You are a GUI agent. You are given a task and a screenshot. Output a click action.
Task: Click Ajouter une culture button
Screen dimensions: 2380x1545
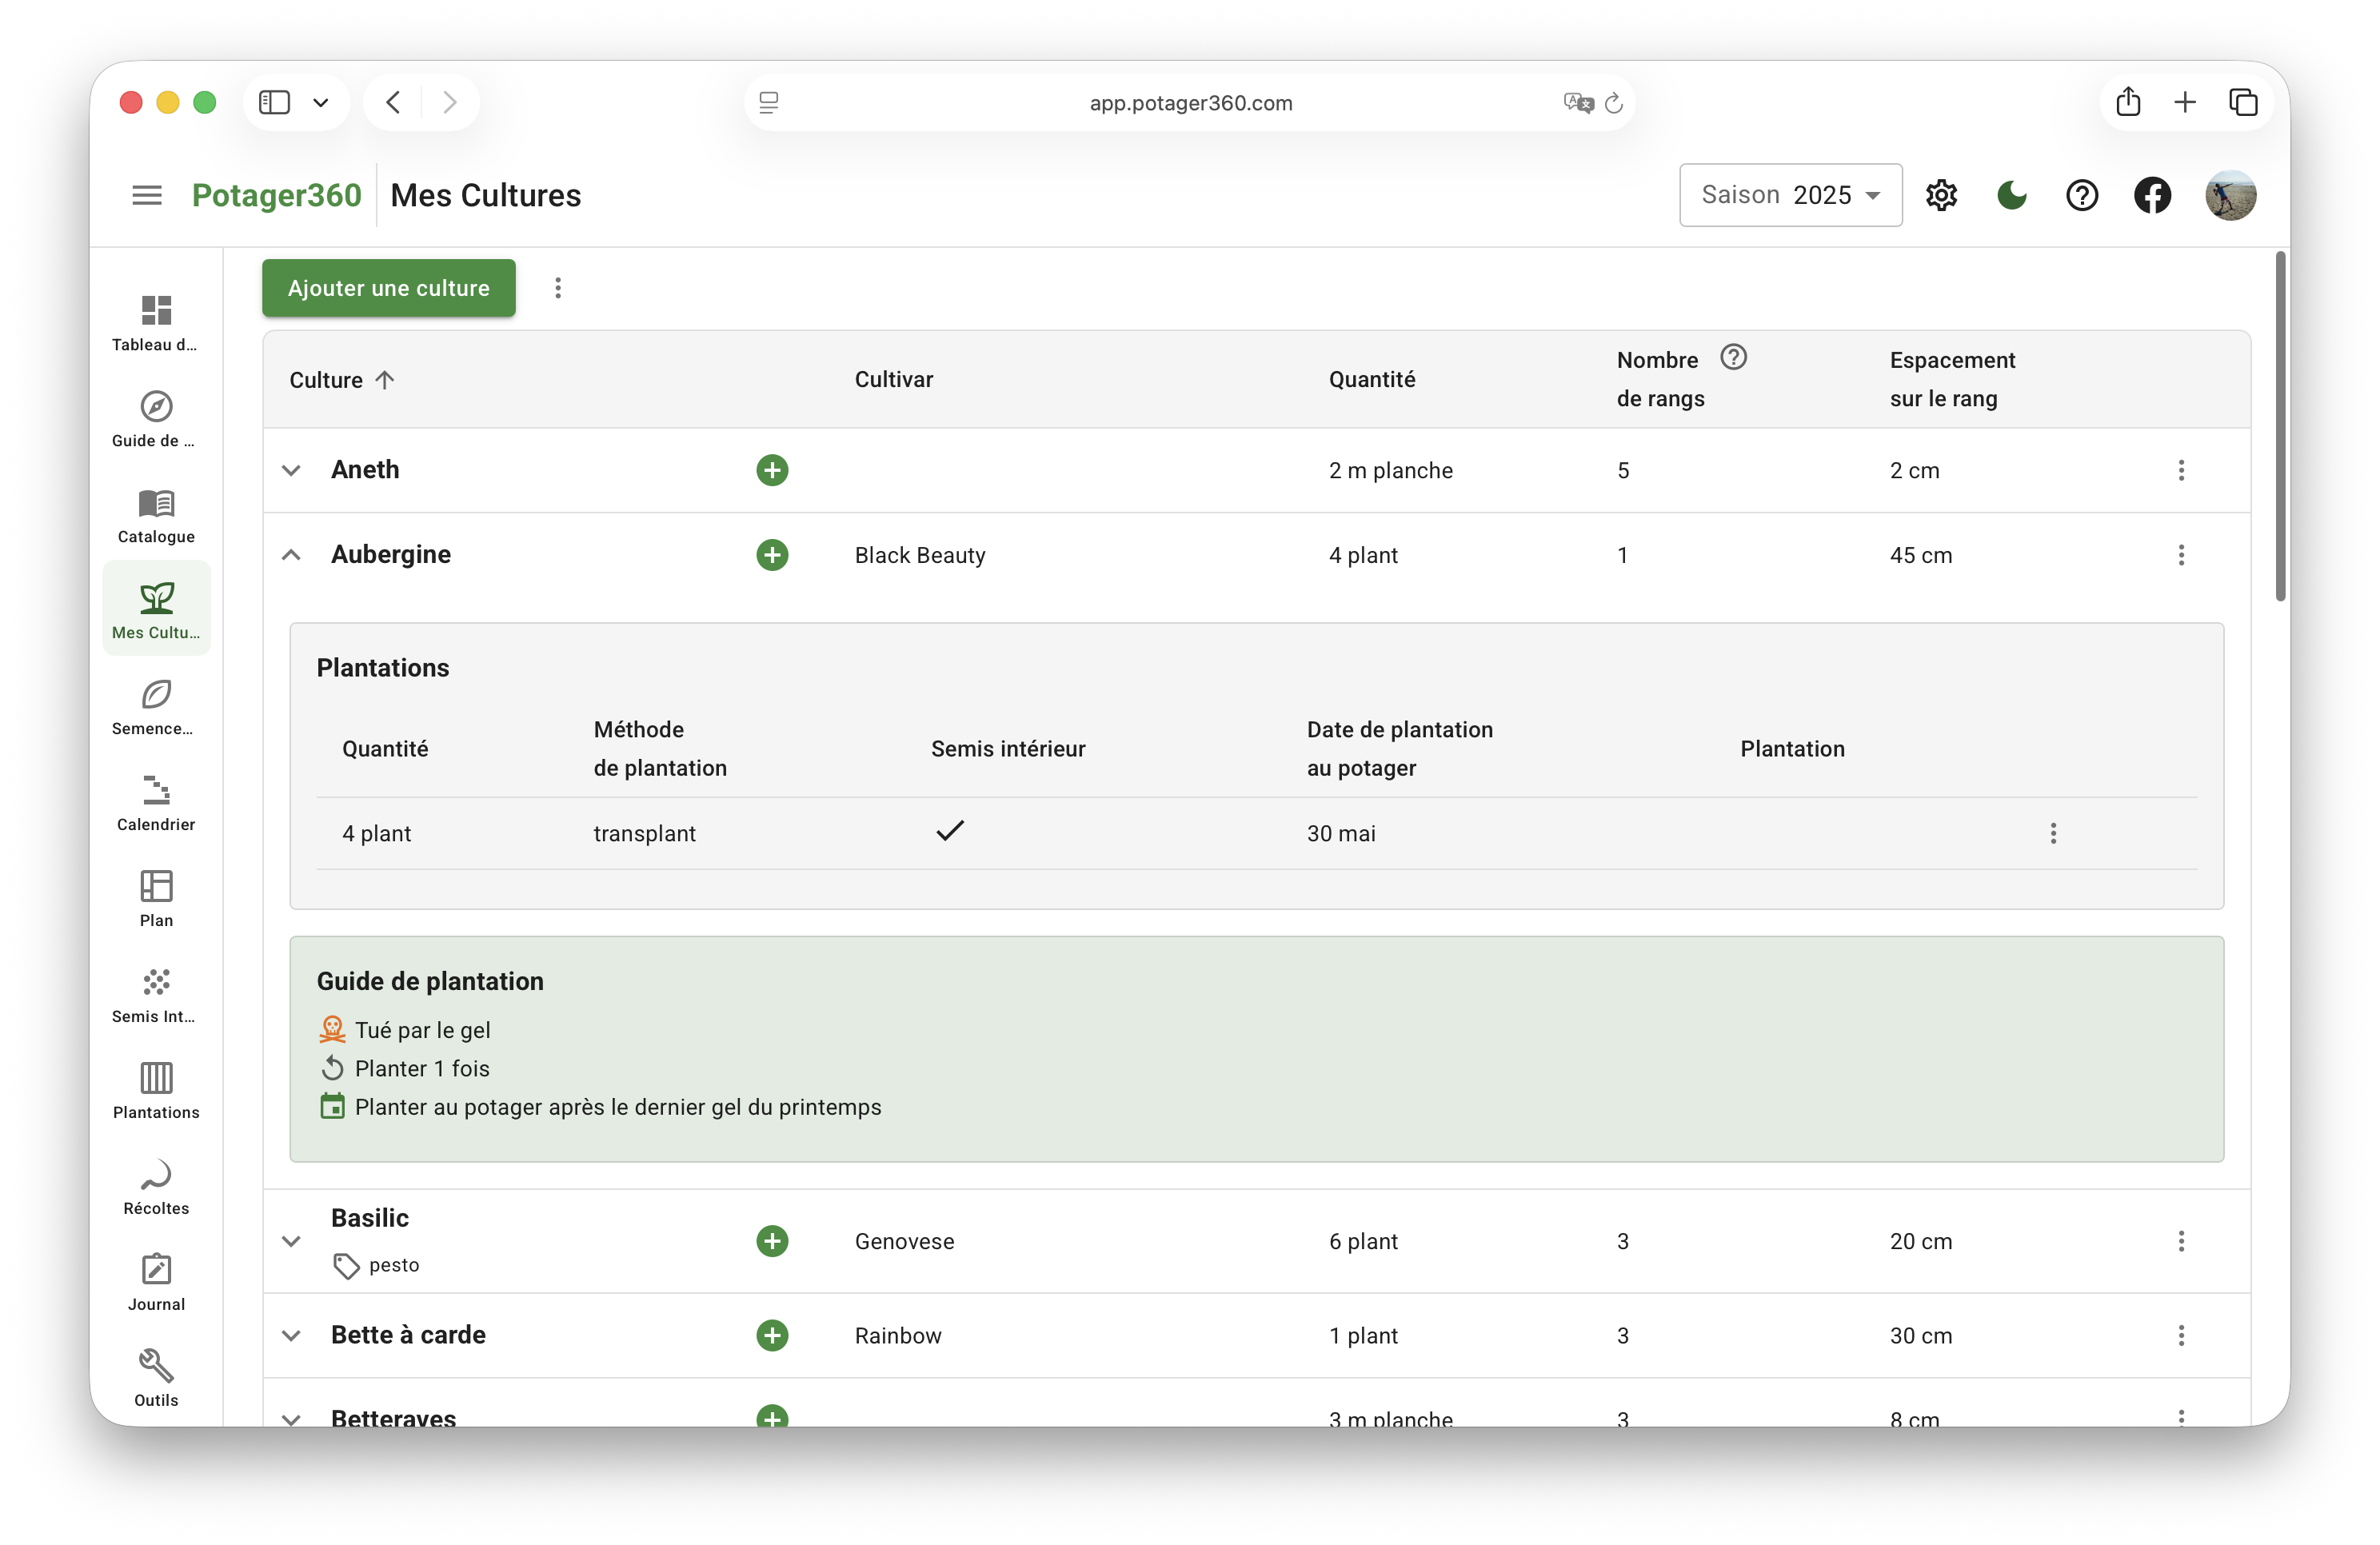click(389, 288)
